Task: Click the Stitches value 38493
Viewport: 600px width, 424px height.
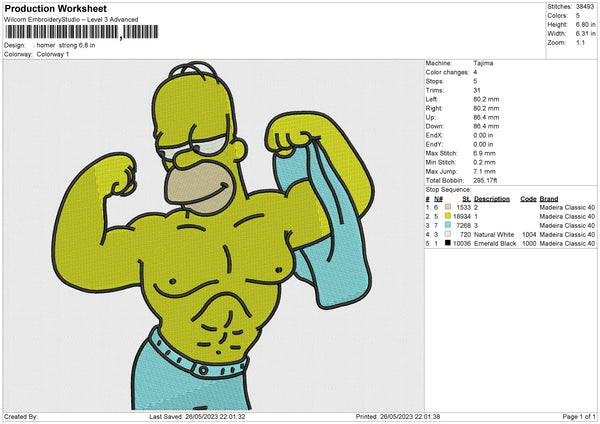Action: [585, 7]
